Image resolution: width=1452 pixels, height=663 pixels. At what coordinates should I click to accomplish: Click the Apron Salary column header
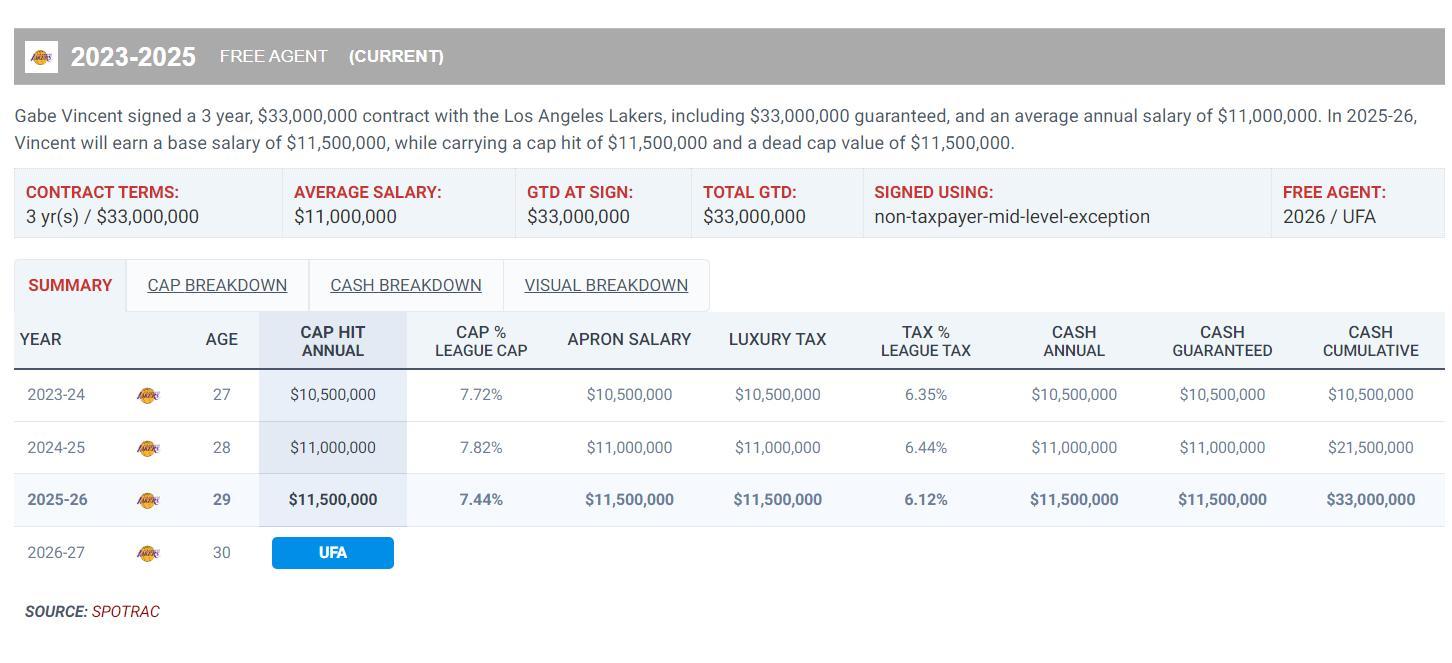pos(629,340)
